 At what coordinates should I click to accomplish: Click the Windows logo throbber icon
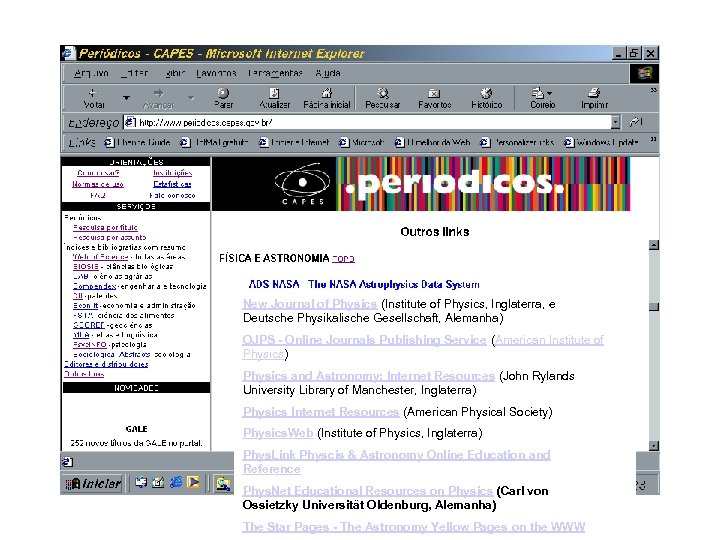point(644,73)
